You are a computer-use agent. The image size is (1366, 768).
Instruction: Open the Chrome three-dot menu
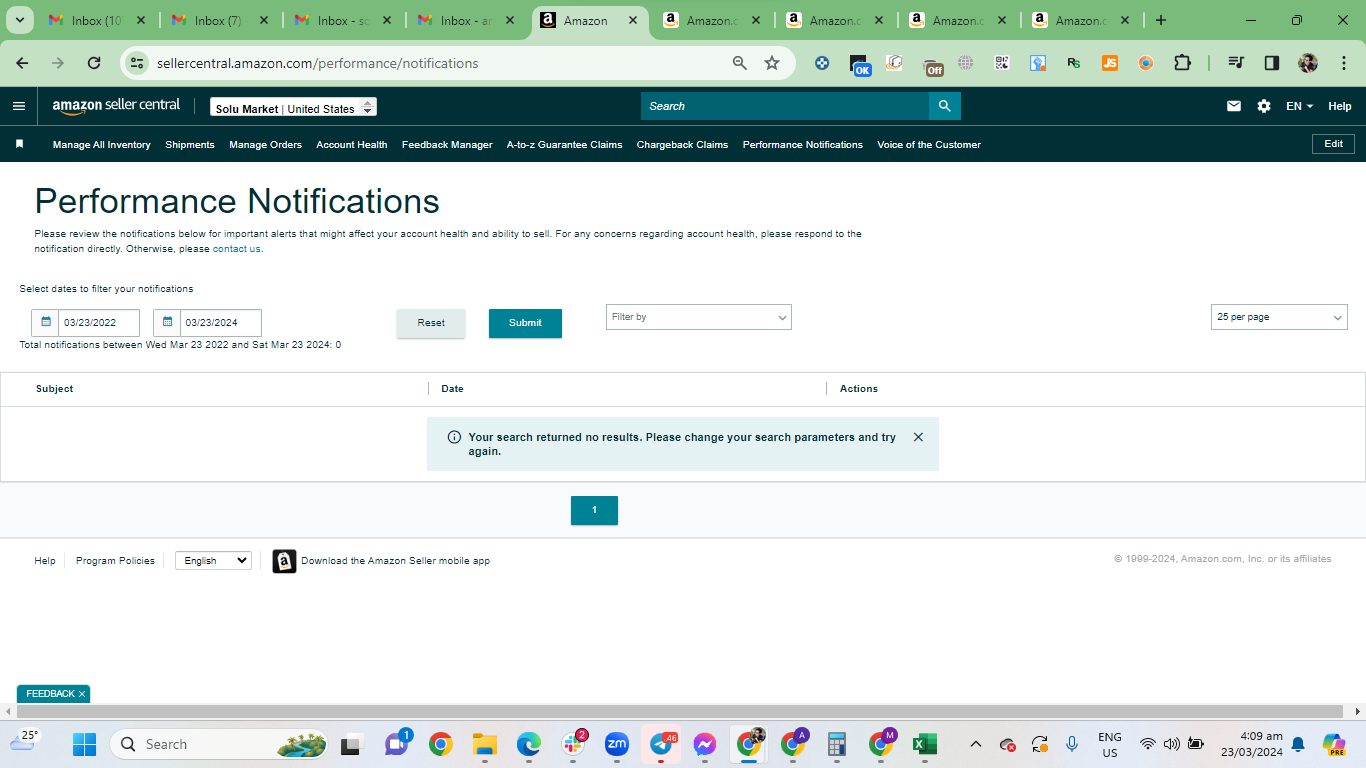point(1343,63)
